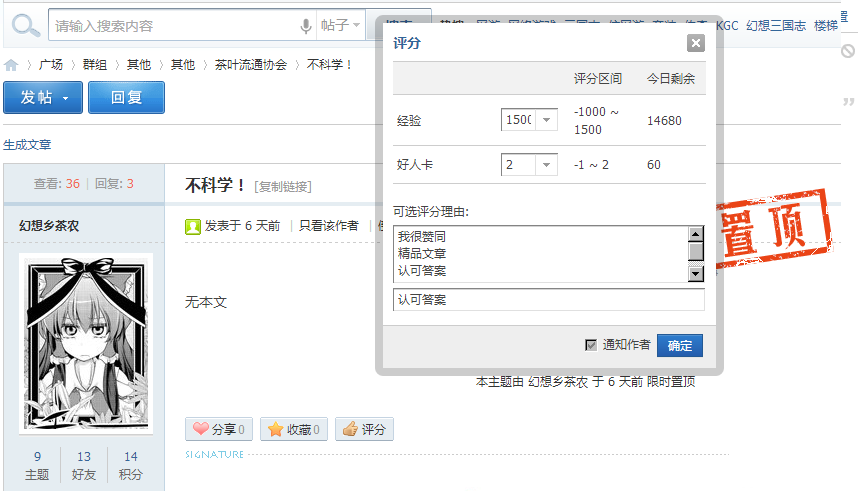Open 广场 breadcrumb link
The height and width of the screenshot is (491, 864).
pyautogui.click(x=51, y=64)
